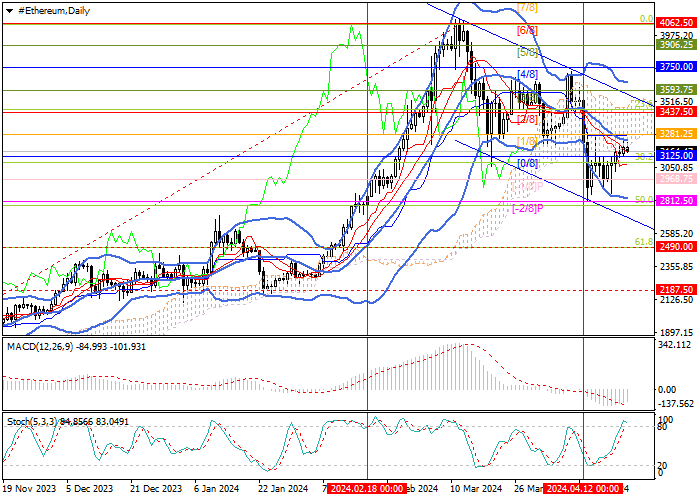Select the 3906.25 green price label
The width and height of the screenshot is (700, 500).
(x=676, y=45)
